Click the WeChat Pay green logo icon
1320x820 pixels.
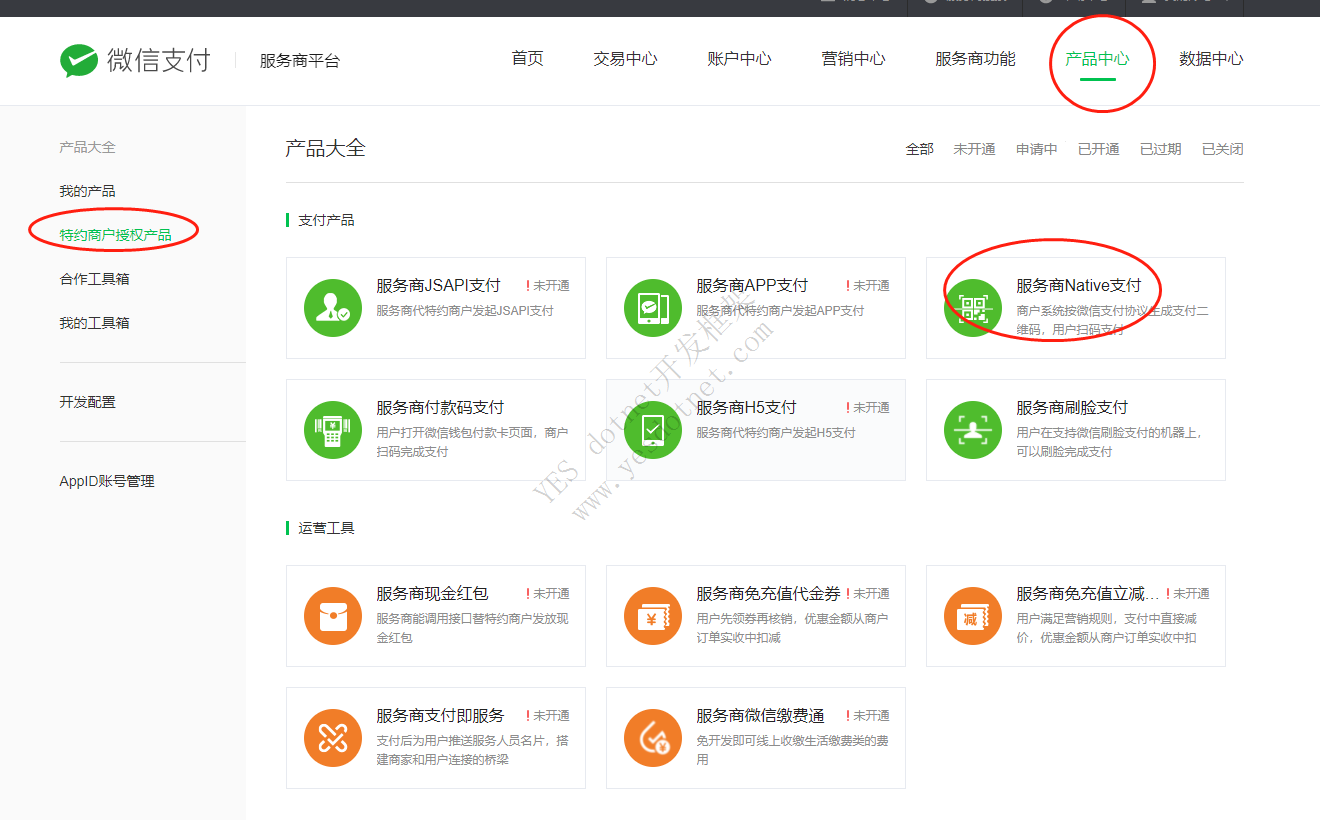(x=79, y=60)
